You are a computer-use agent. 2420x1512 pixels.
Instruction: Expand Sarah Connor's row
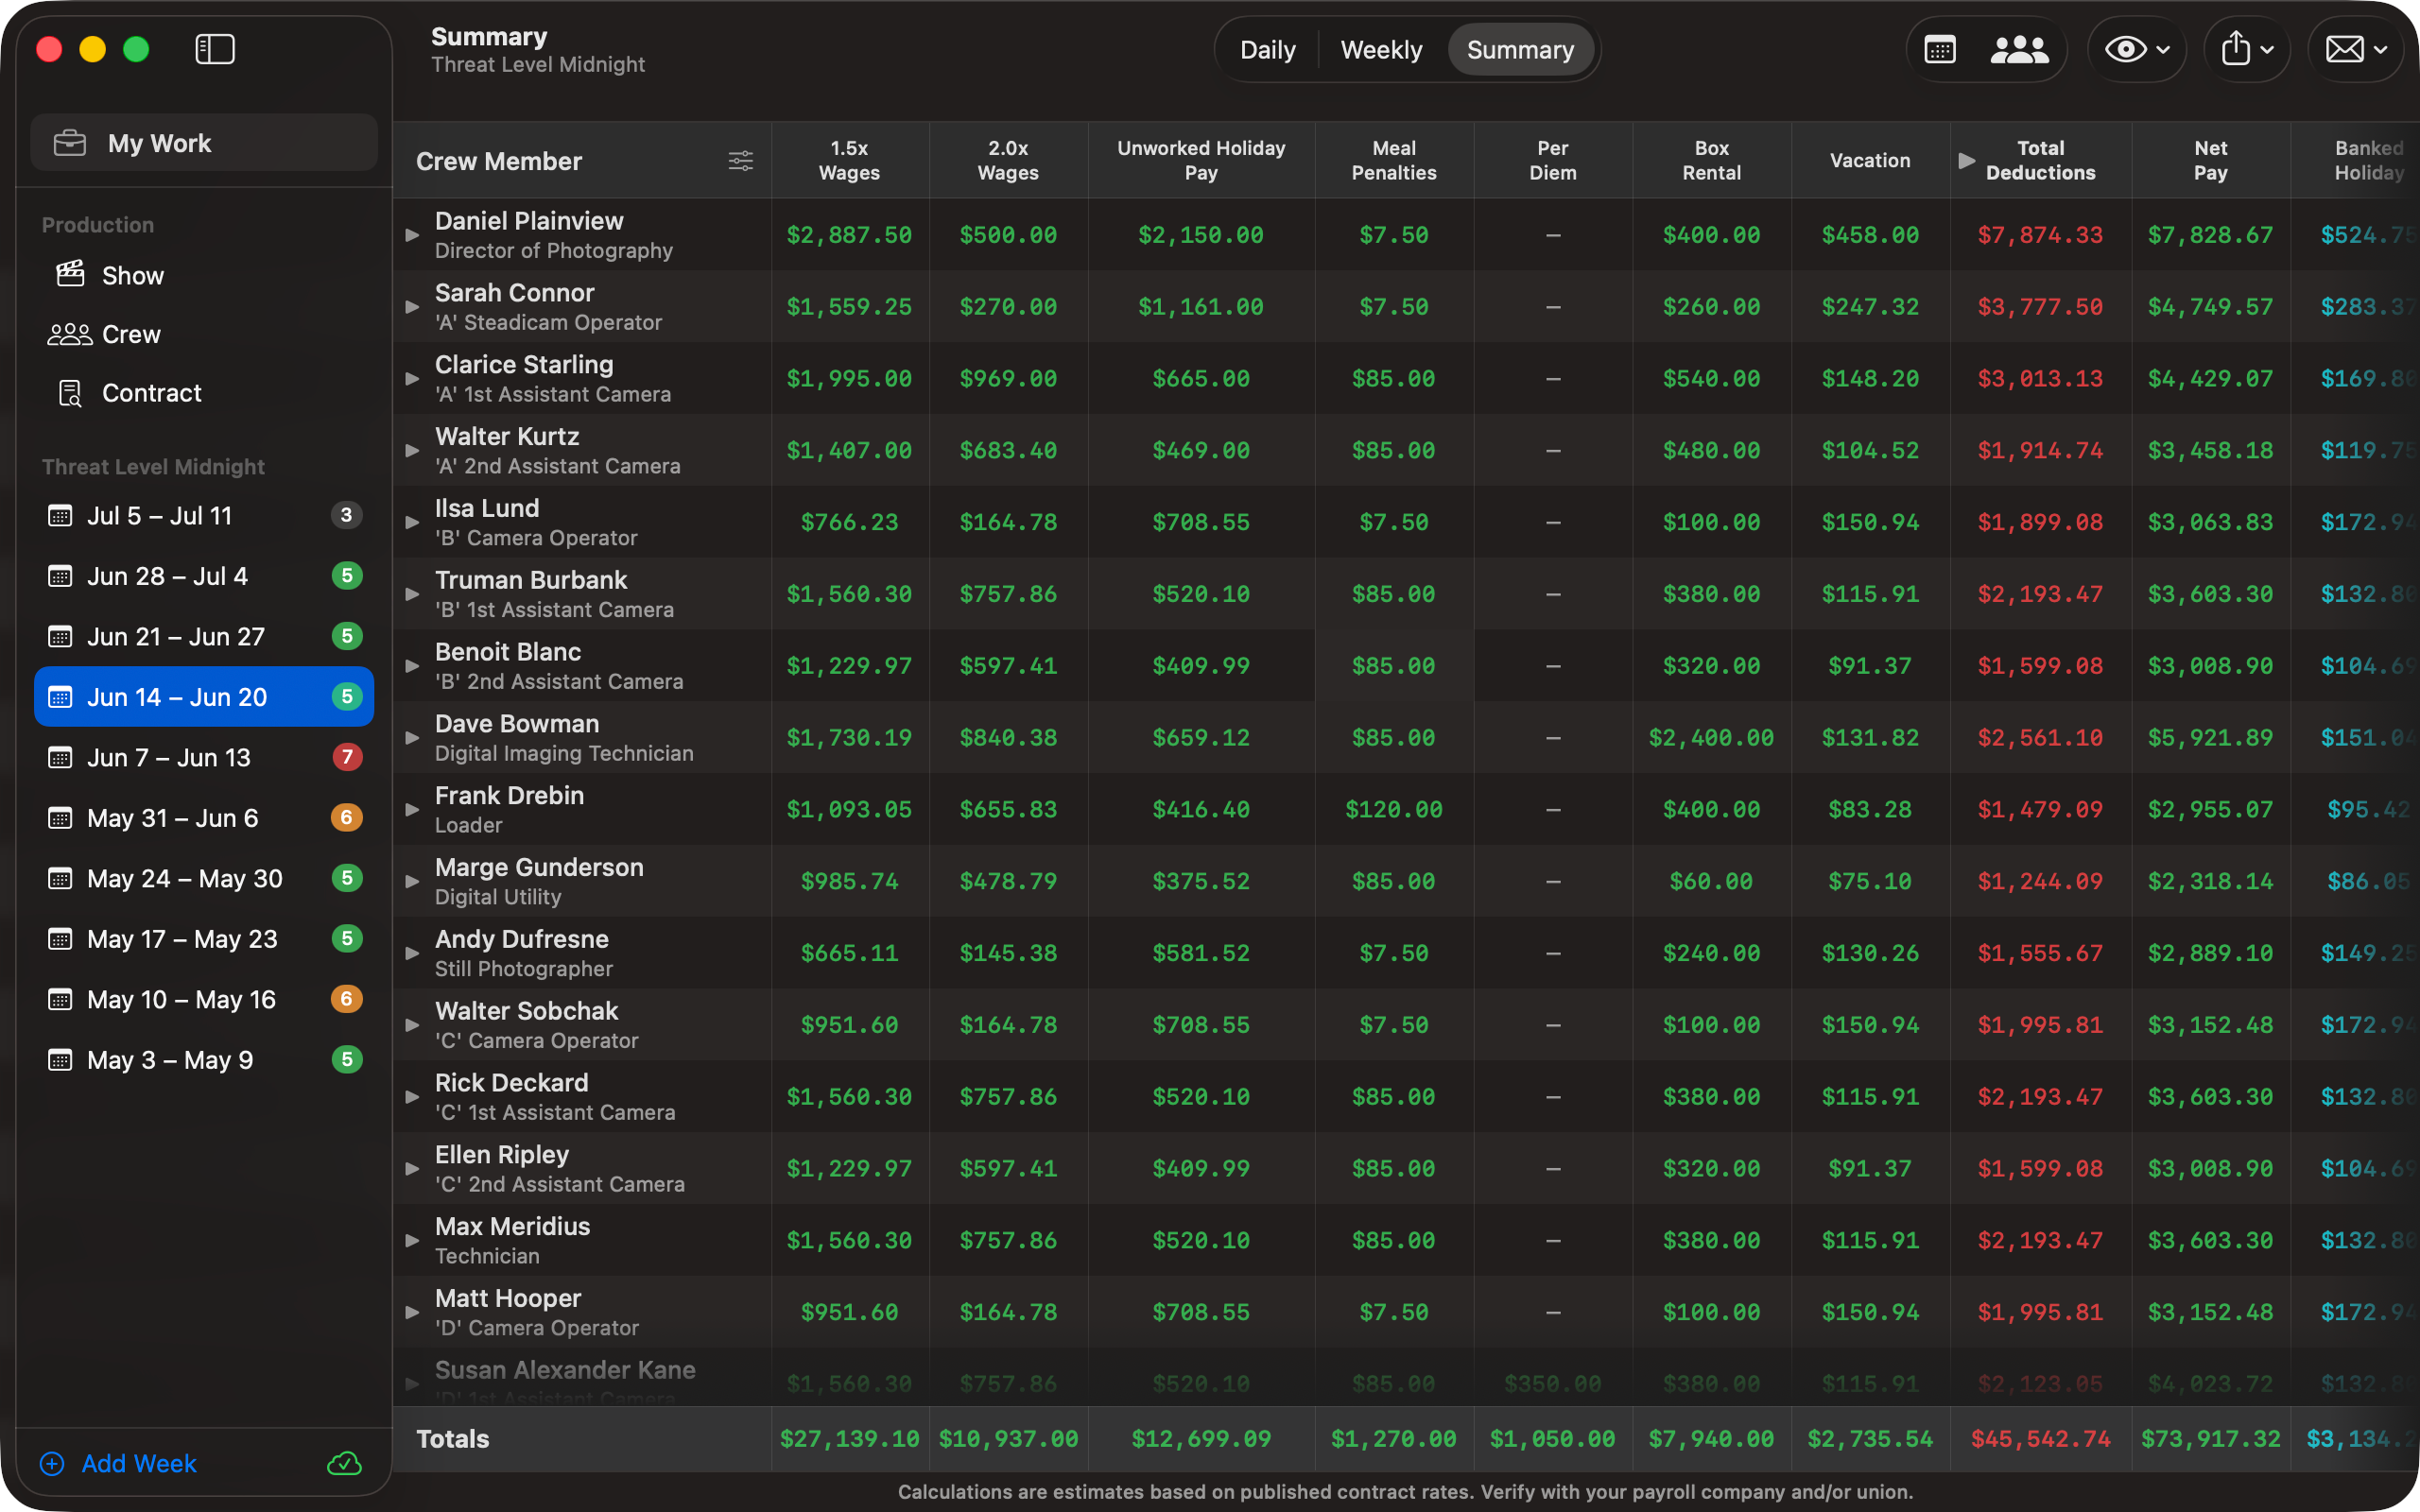click(411, 307)
